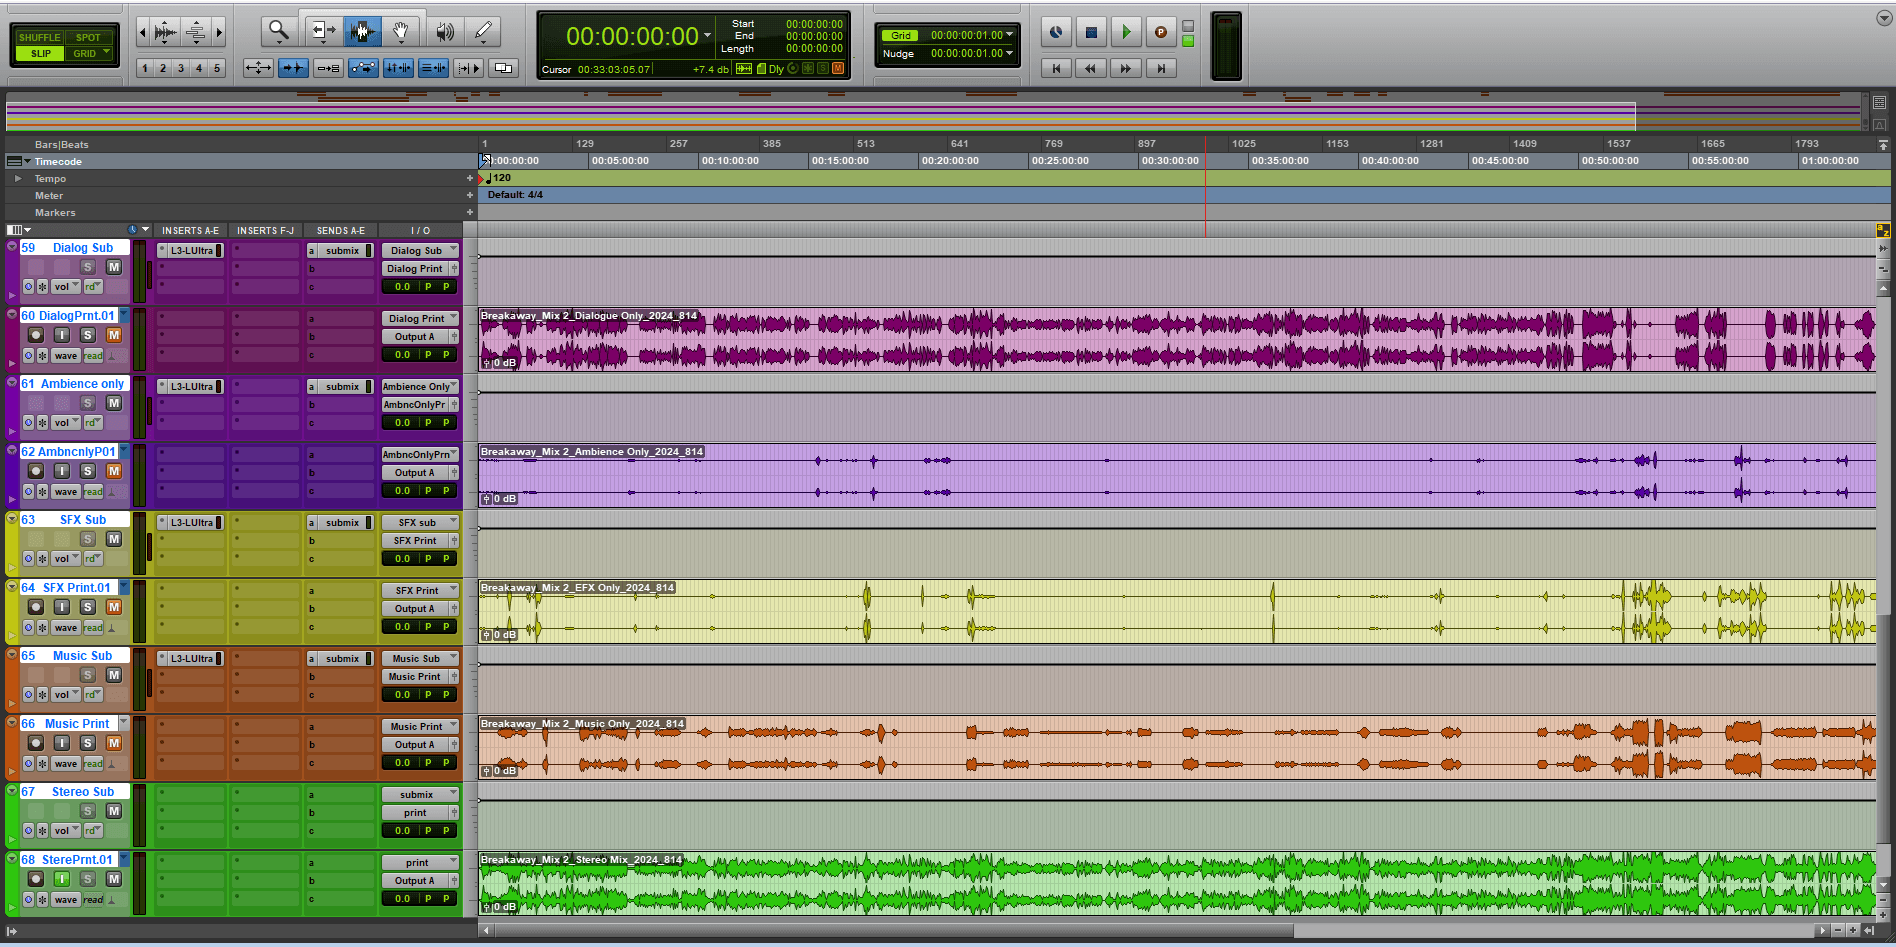This screenshot has width=1896, height=947.
Task: Select the Grabber hand tool
Action: [x=400, y=32]
